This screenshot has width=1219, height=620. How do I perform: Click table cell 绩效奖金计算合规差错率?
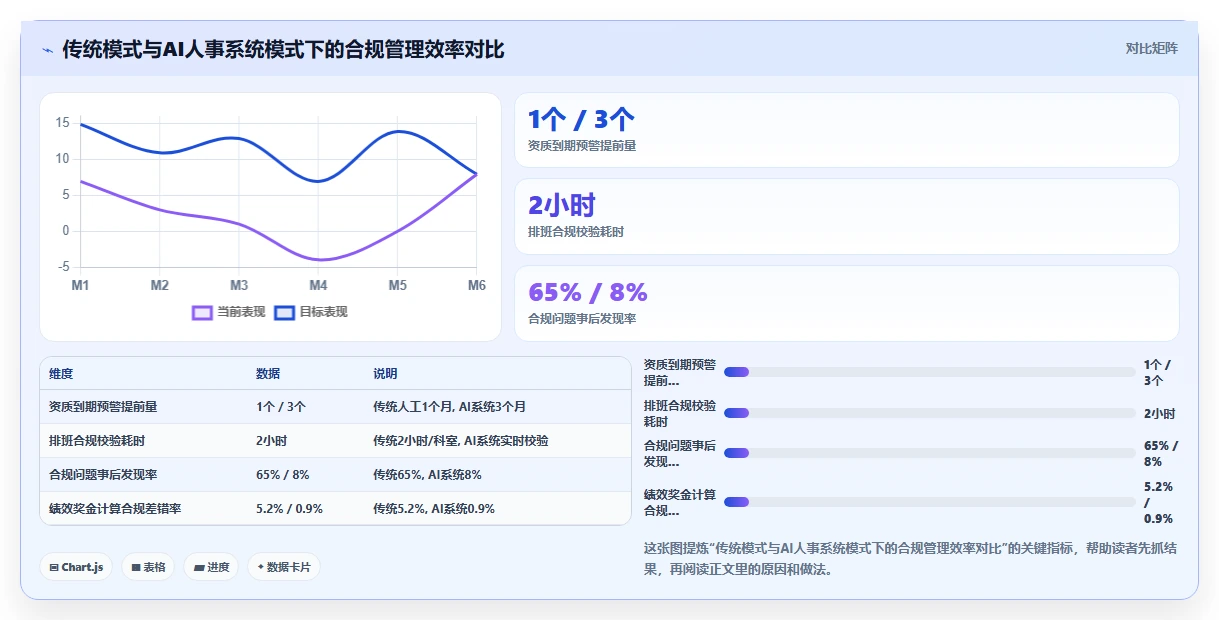tap(115, 509)
